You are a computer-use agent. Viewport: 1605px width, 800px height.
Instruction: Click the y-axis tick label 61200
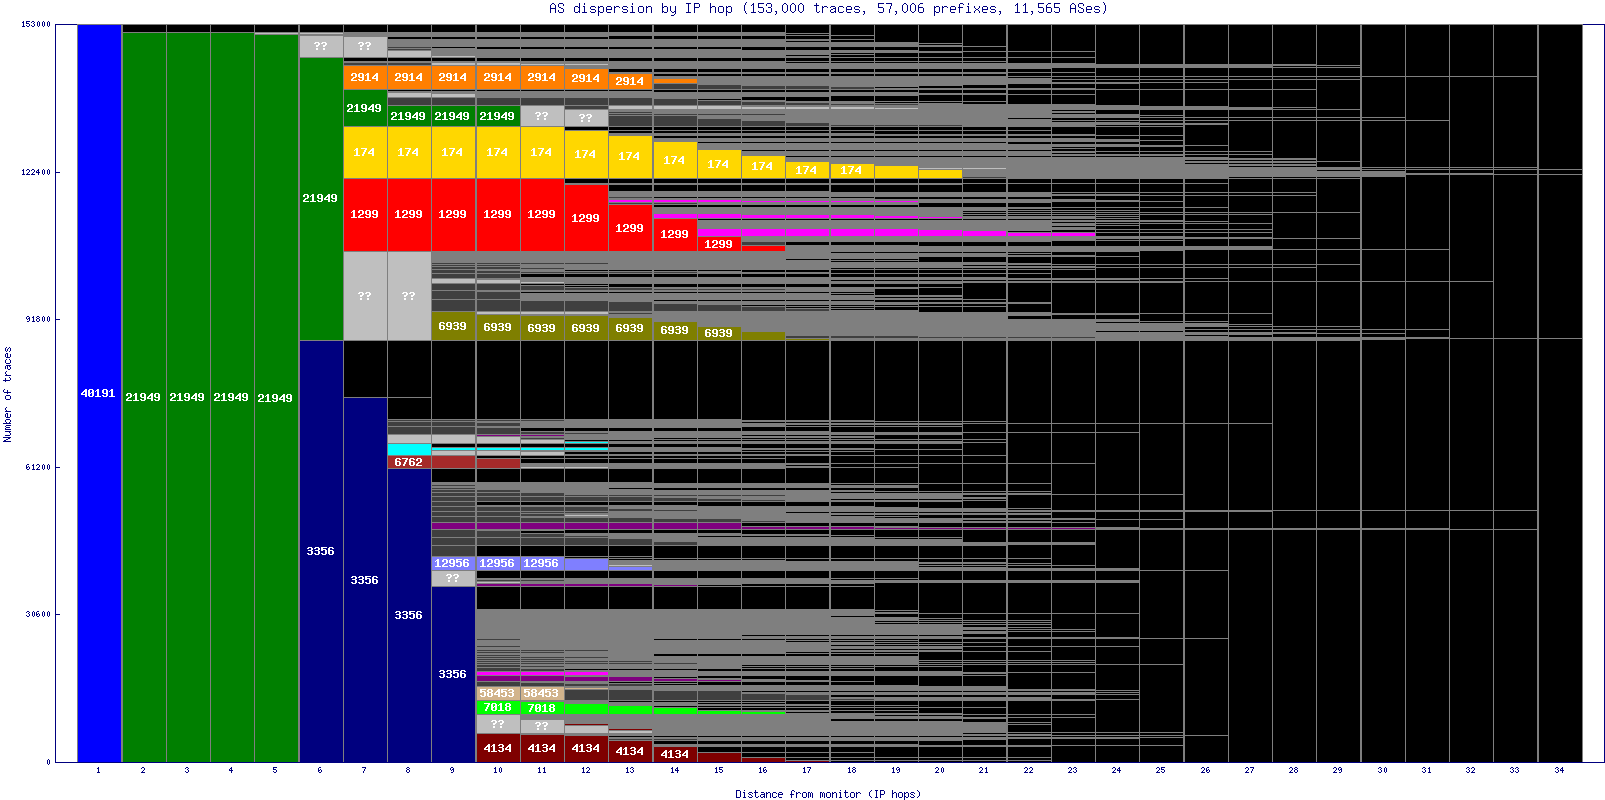38,467
